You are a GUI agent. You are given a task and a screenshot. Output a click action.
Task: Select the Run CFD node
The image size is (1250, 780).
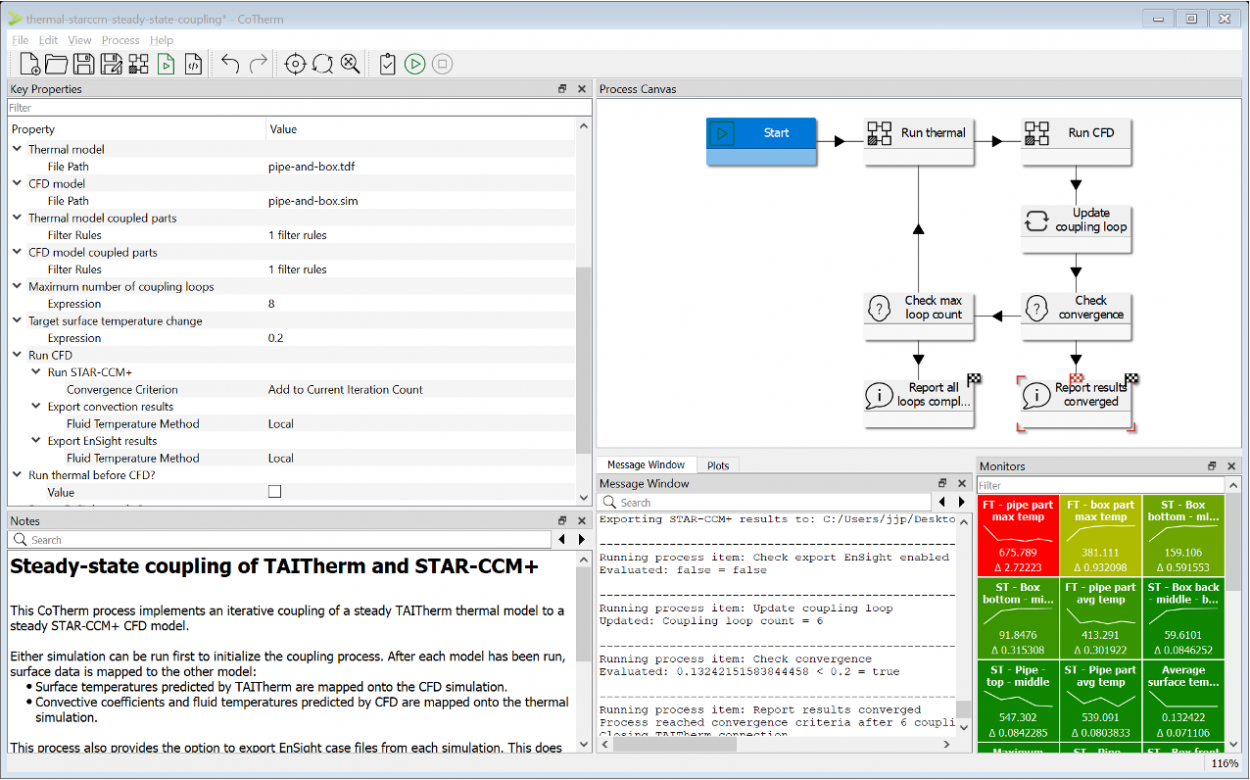coord(1076,141)
